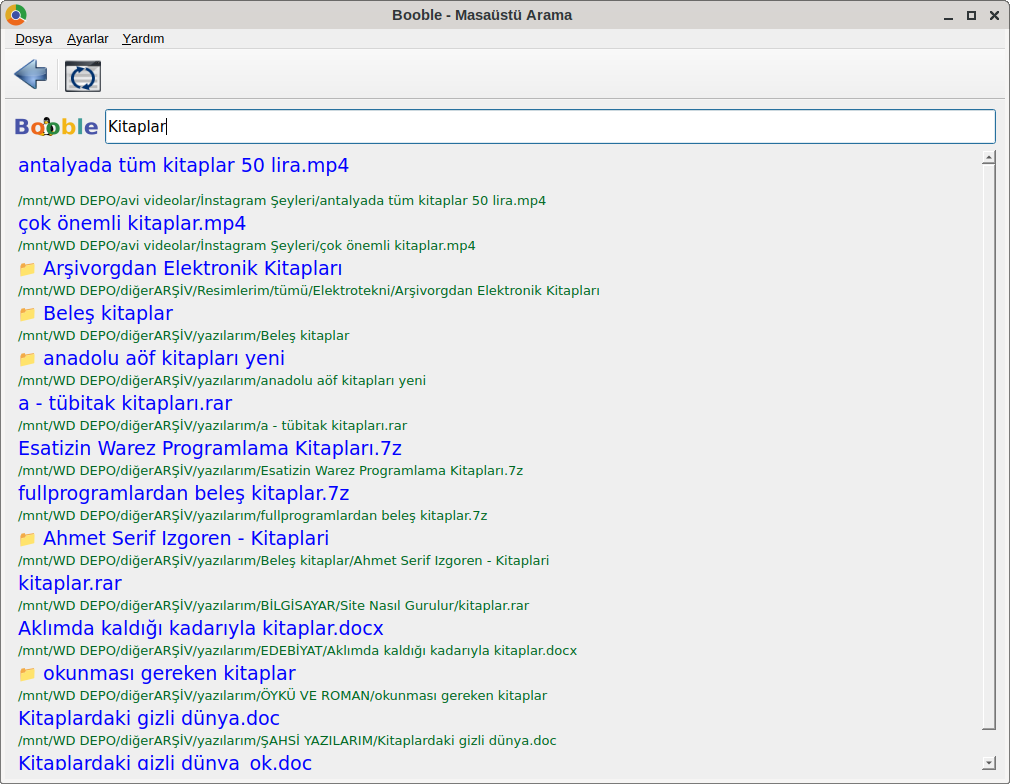Click the refresh index toolbar icon
The height and width of the screenshot is (784, 1010).
pyautogui.click(x=82, y=77)
